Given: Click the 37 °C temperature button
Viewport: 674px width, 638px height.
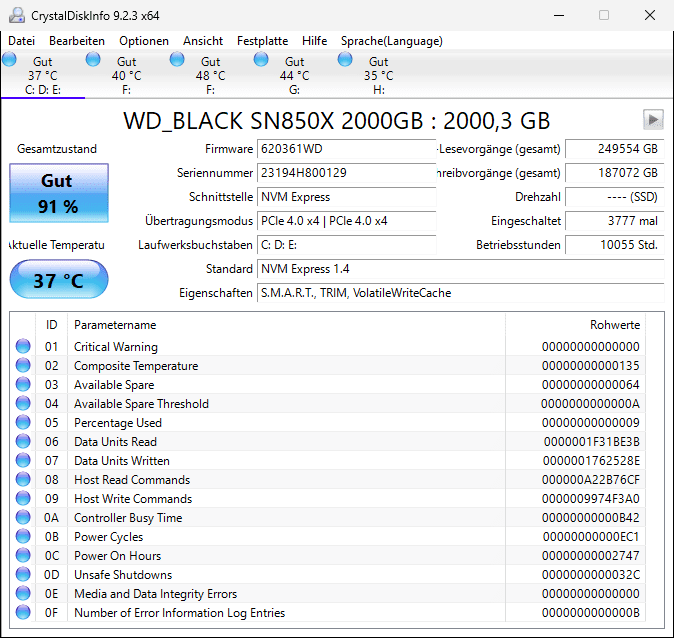Looking at the screenshot, I should 59,279.
